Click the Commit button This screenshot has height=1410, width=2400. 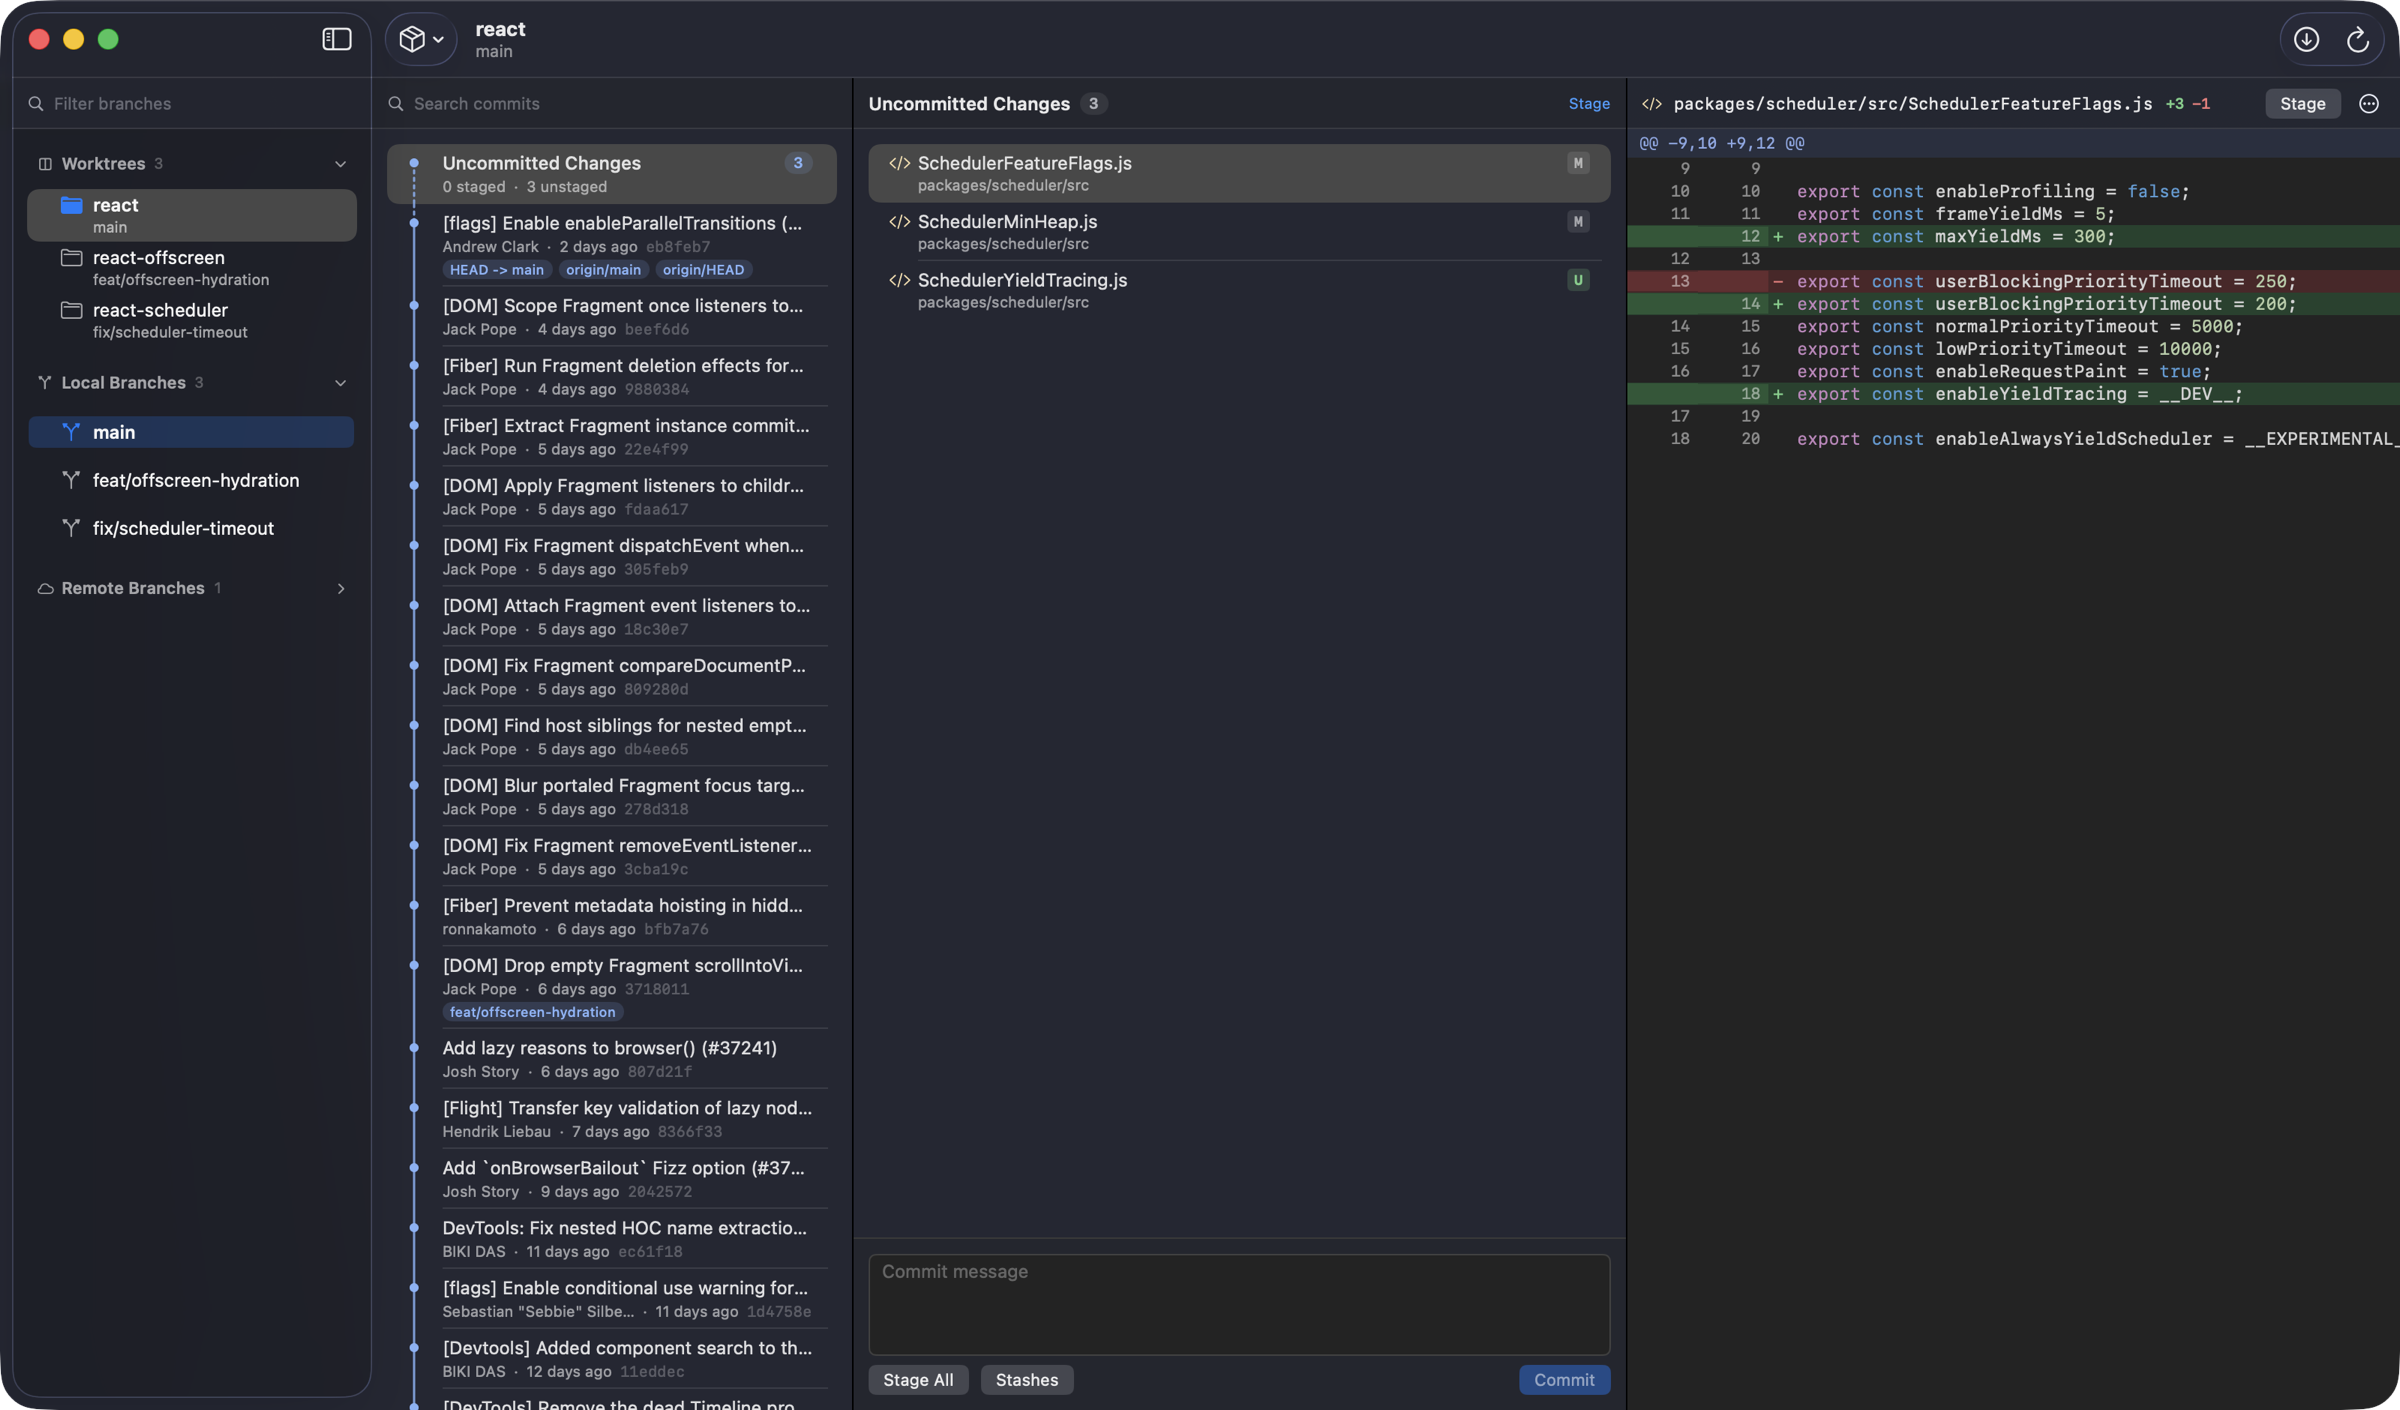pyautogui.click(x=1564, y=1380)
